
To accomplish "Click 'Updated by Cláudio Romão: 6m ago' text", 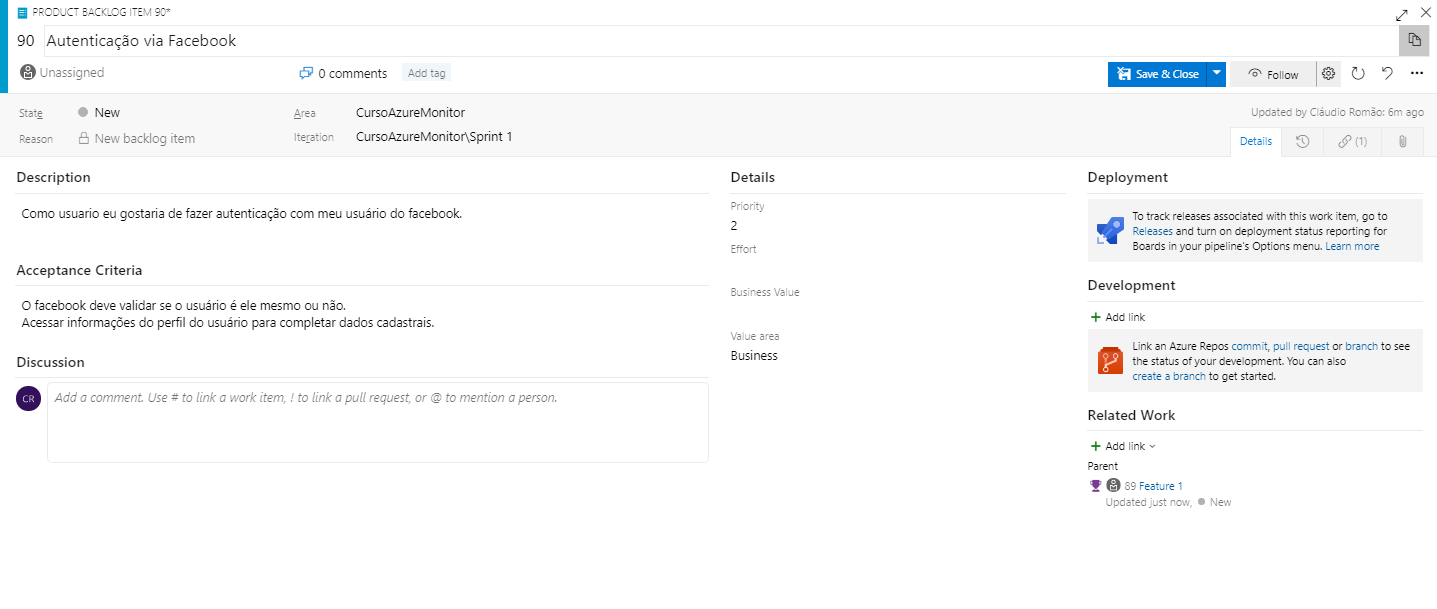I will click(1339, 112).
